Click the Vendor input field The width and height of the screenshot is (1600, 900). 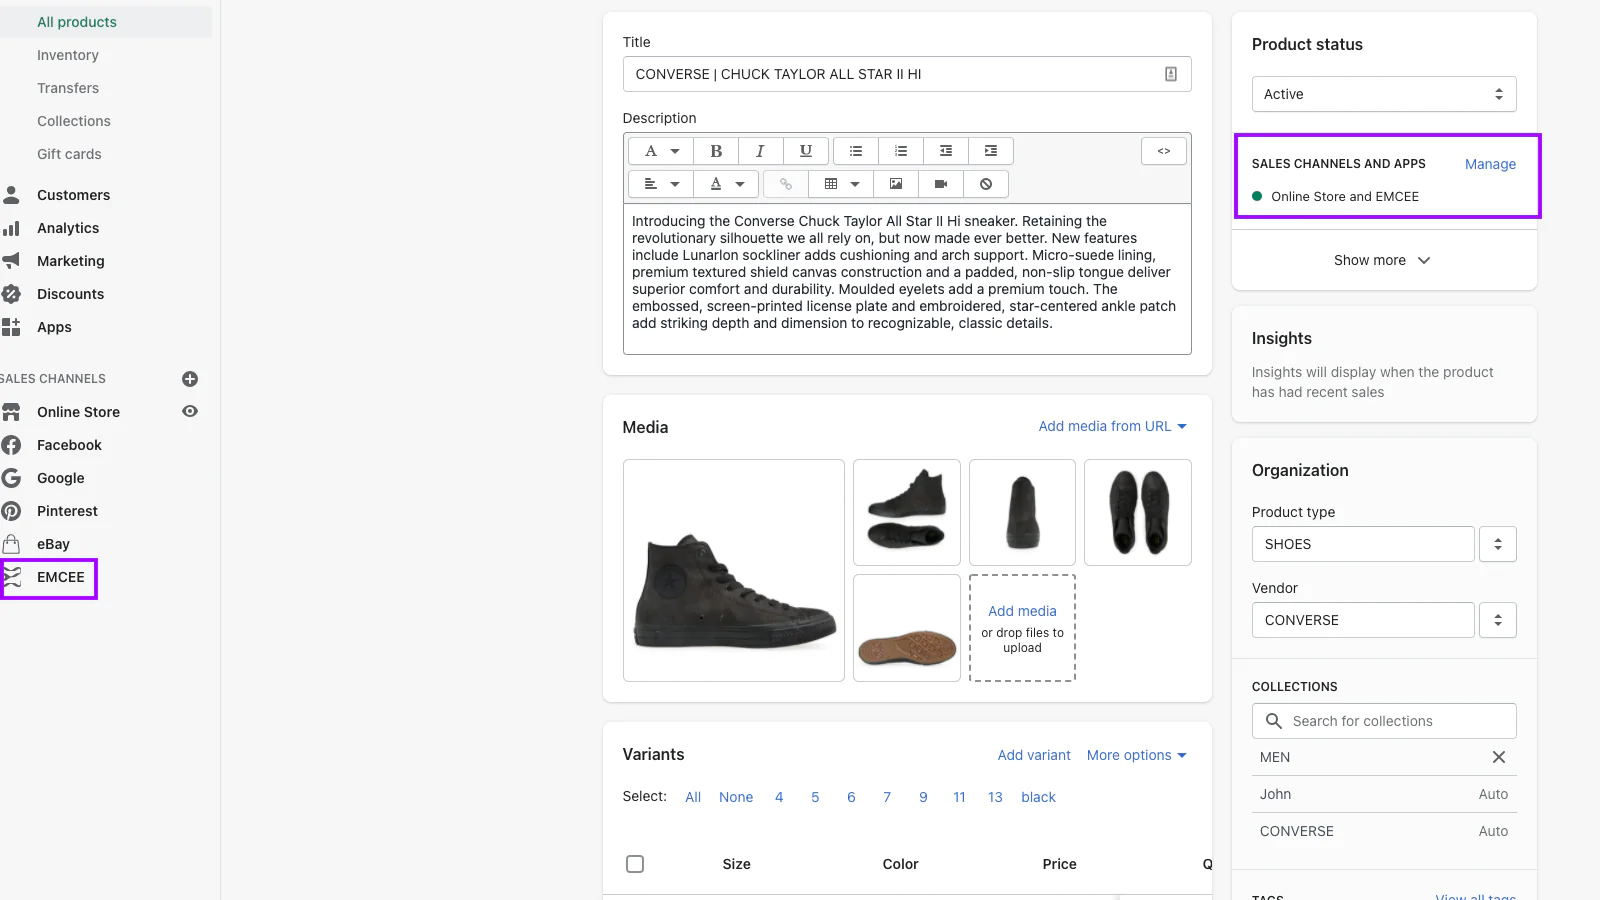[1363, 620]
